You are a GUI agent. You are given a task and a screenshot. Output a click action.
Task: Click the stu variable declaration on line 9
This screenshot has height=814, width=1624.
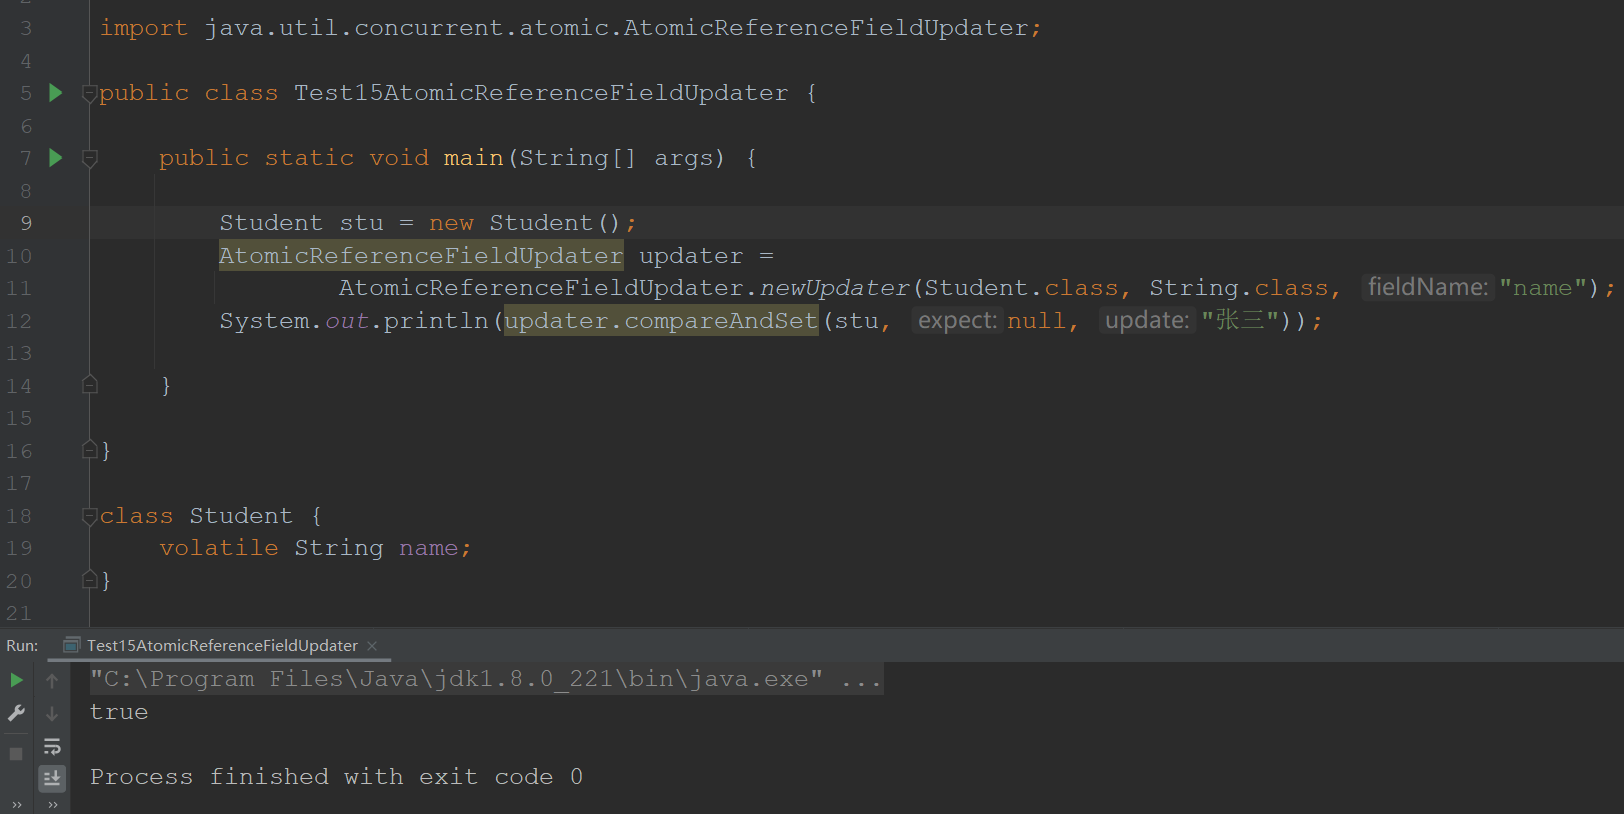tap(361, 223)
